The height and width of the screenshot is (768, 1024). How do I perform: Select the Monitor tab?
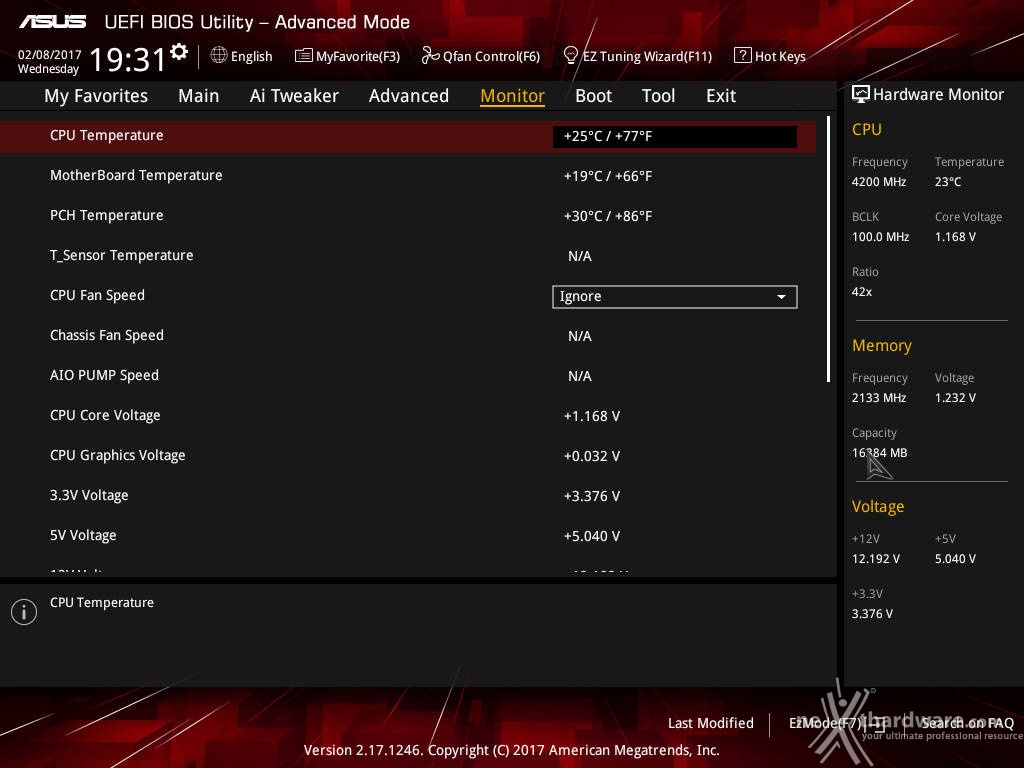click(512, 96)
